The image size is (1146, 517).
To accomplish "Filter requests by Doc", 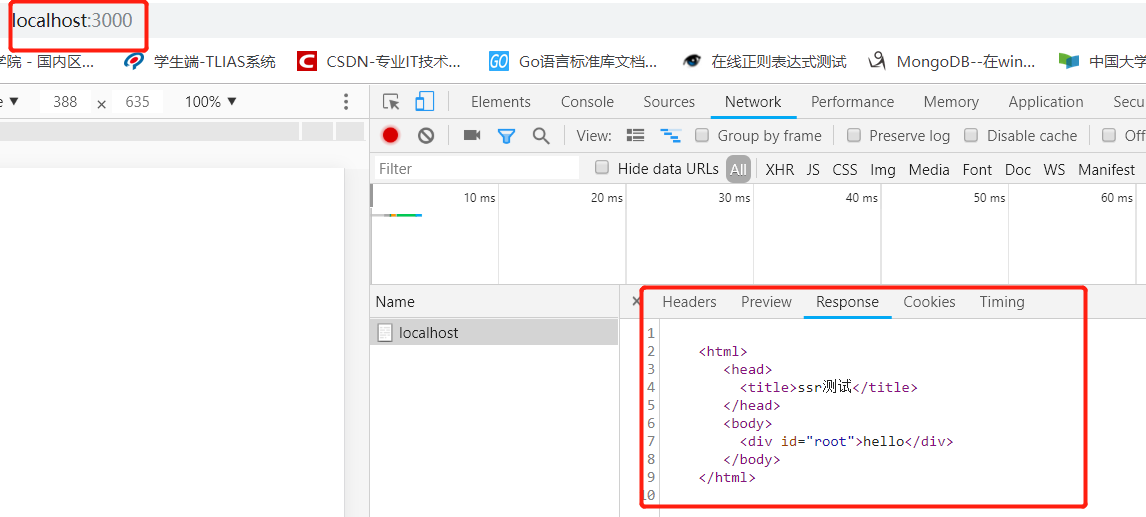I will (x=1017, y=170).
